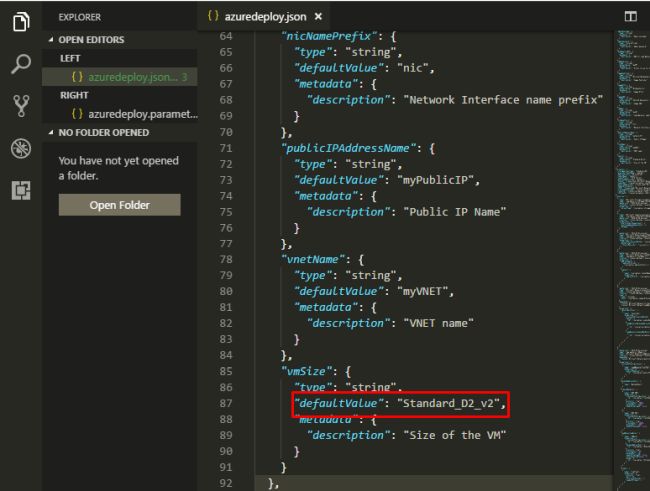Screen dimensions: 650x491
Task: Click the "Standard_D2_v2" value on line 87
Action: coord(448,403)
